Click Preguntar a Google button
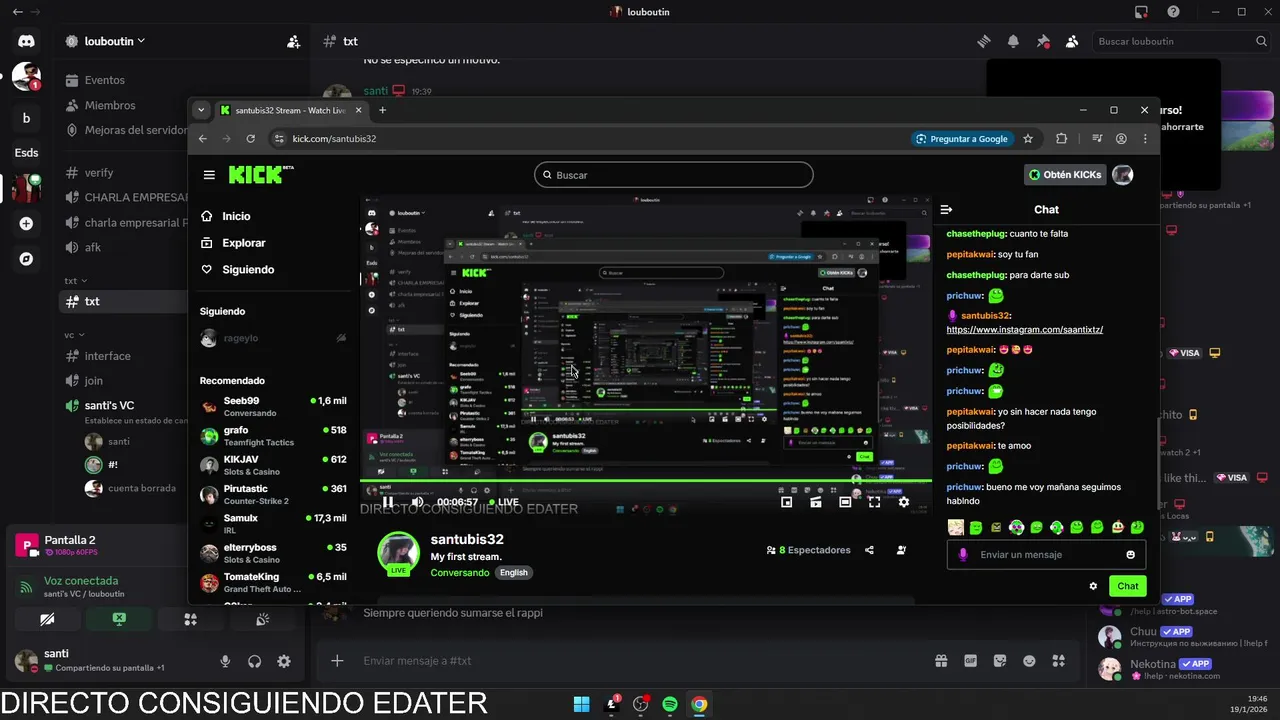This screenshot has width=1280, height=720. click(x=962, y=139)
